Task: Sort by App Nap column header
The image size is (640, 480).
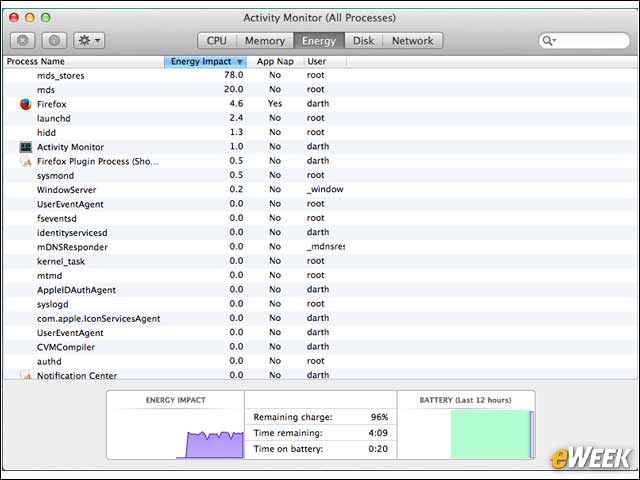Action: [275, 62]
